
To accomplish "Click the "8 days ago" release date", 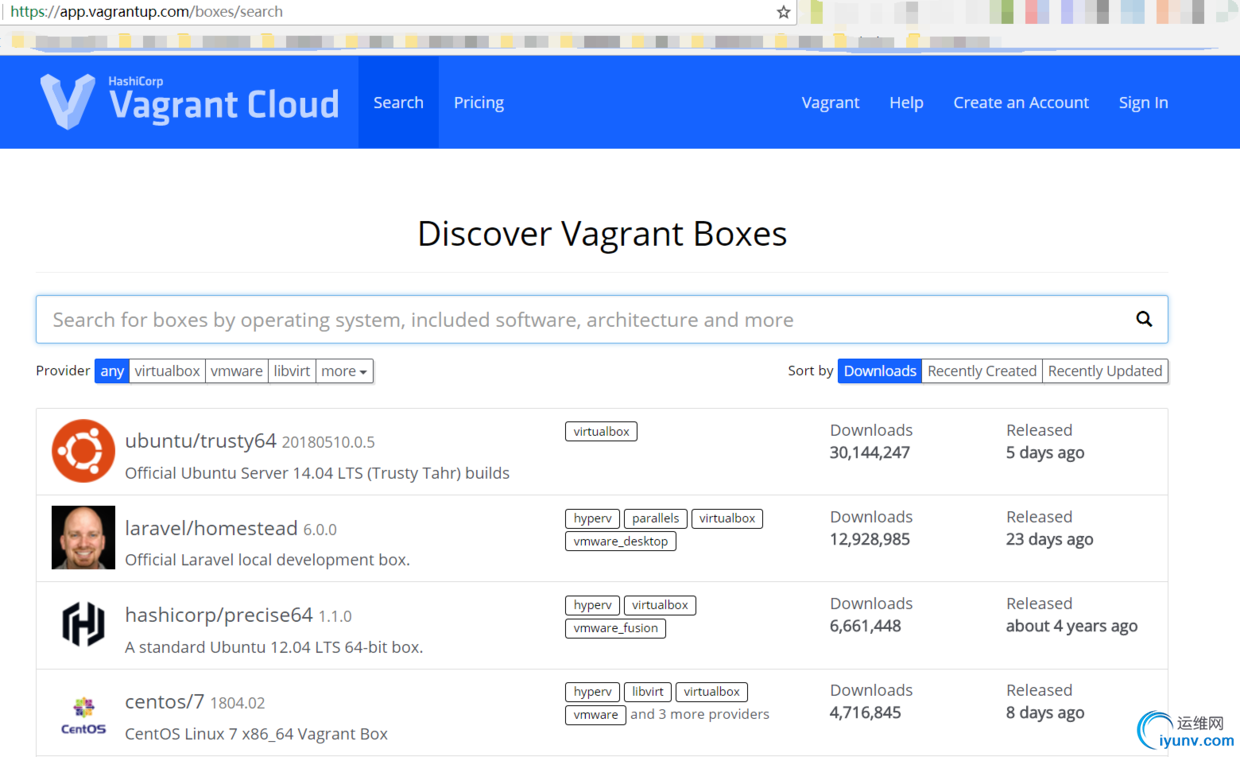I will 1045,712.
